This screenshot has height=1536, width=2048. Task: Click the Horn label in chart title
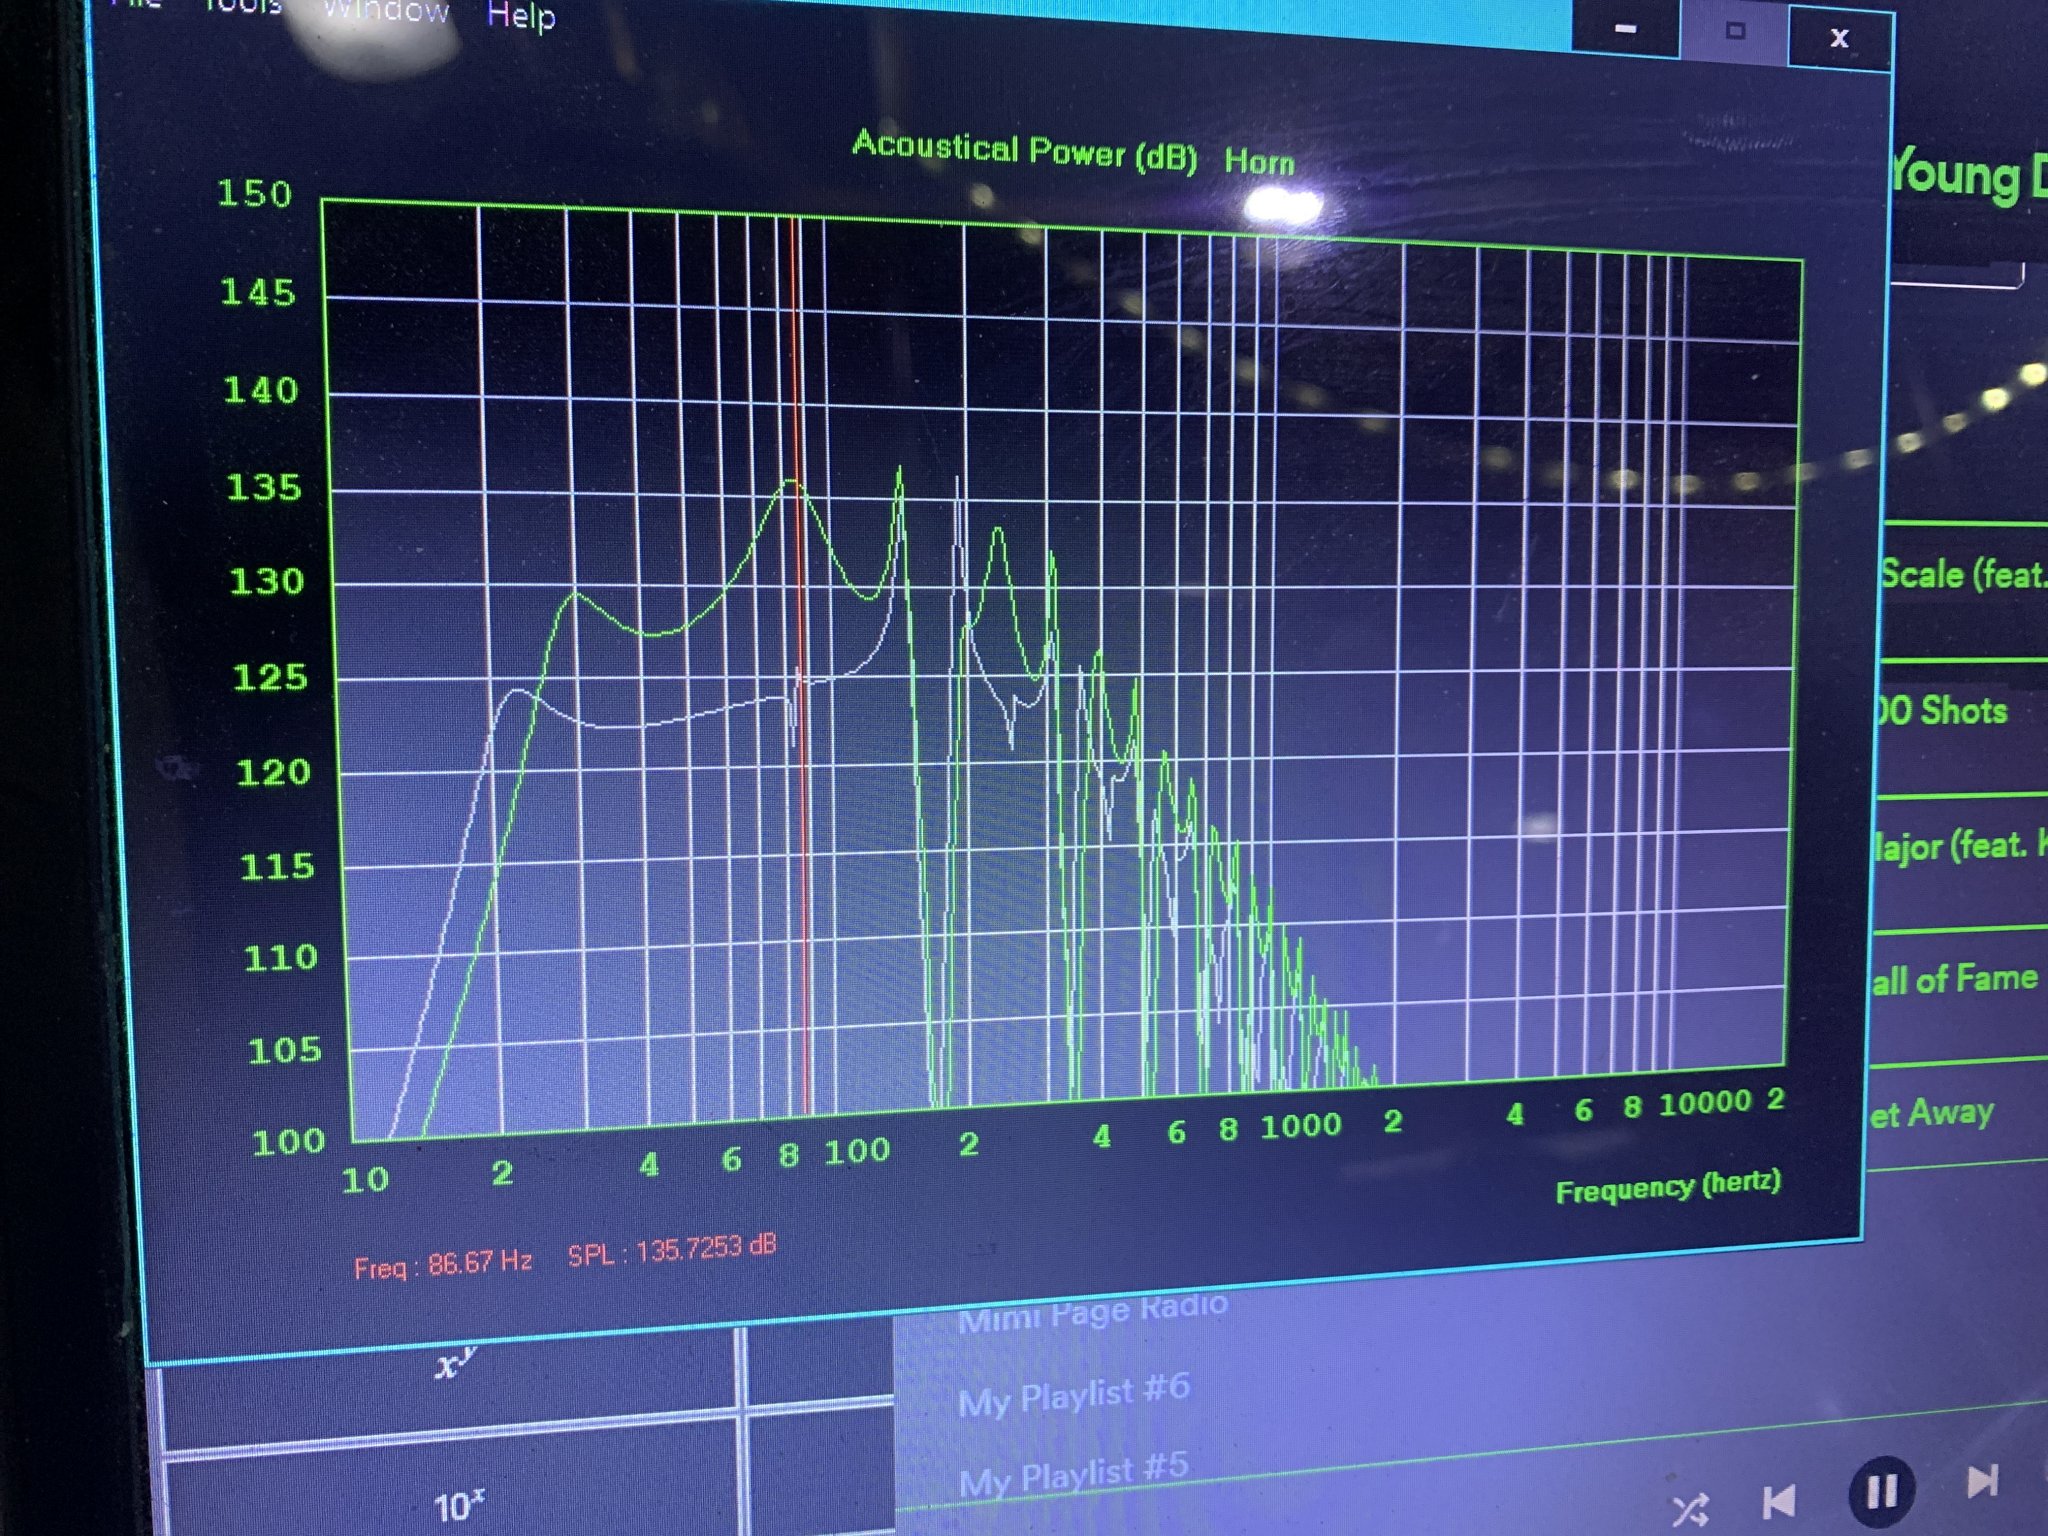click(1259, 161)
